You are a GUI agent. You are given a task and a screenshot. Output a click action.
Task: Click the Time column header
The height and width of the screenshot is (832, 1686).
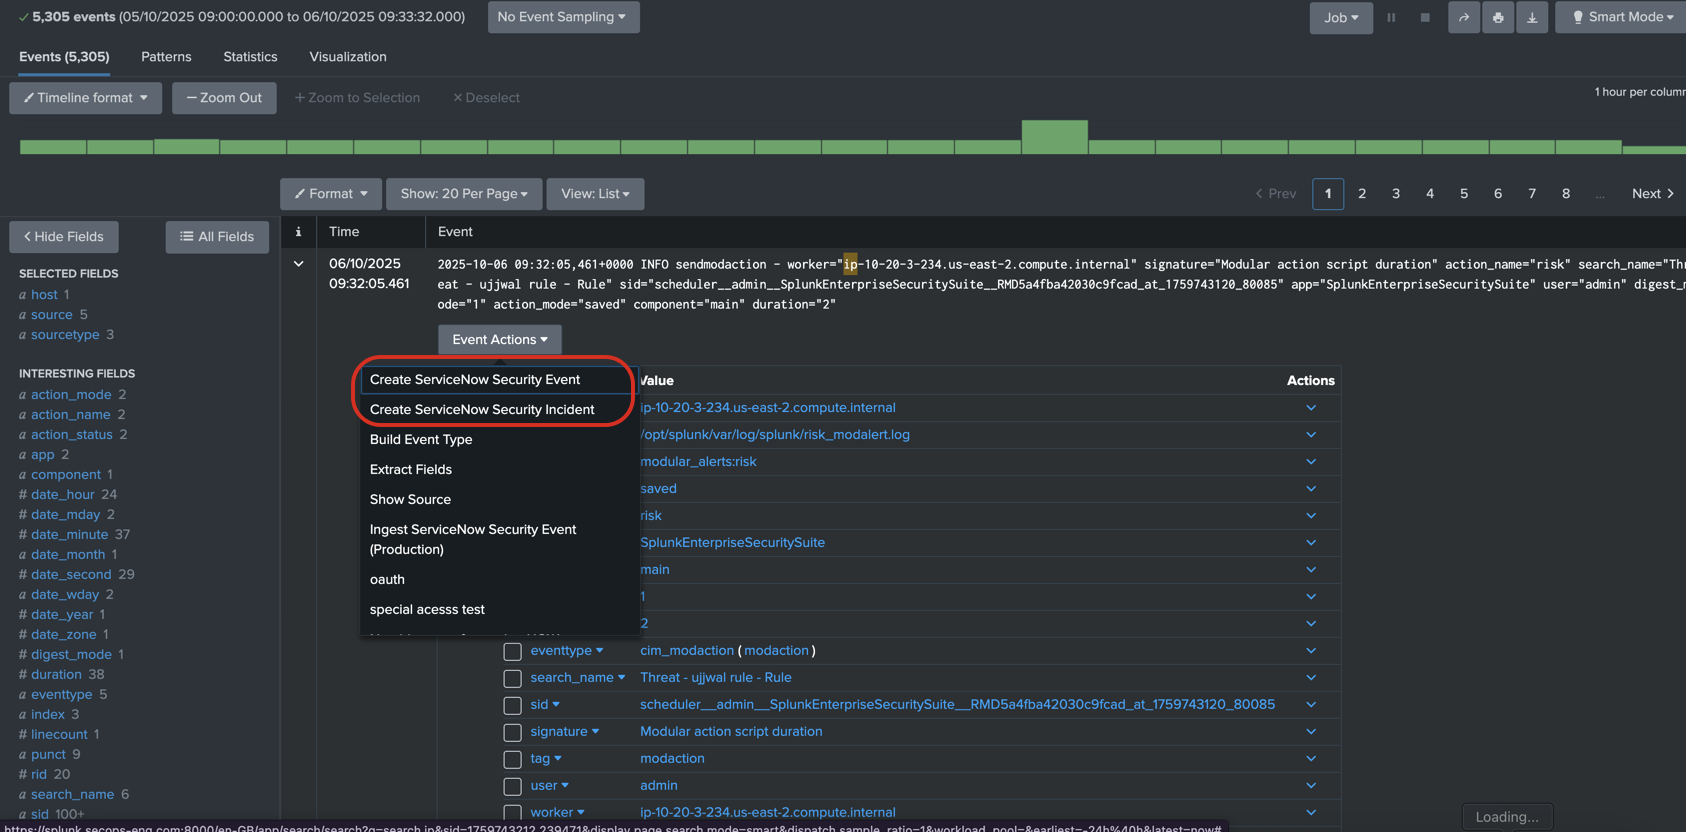point(344,232)
